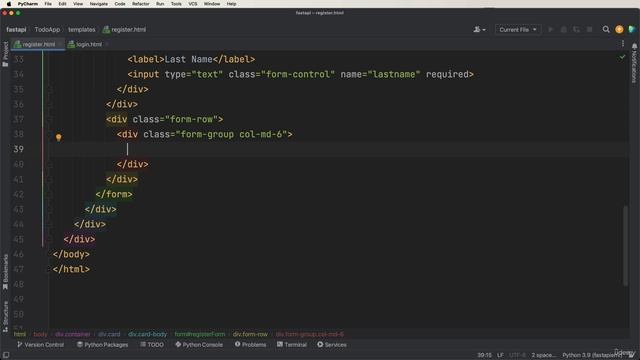Open the Notifications tool window

pyautogui.click(x=634, y=63)
